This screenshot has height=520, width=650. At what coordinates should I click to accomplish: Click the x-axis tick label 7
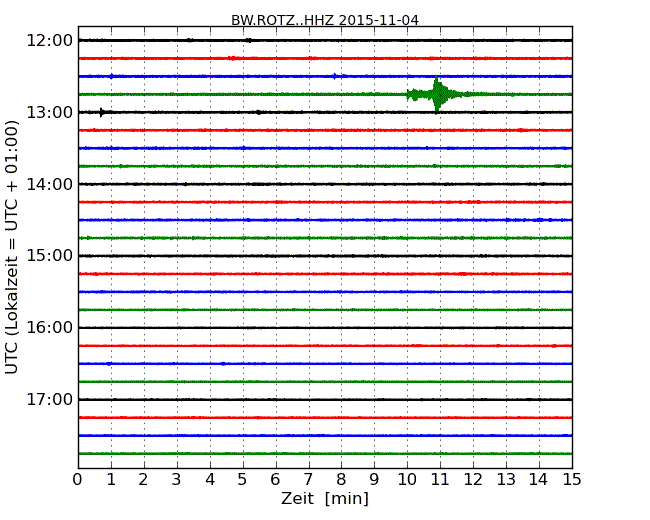tap(308, 480)
